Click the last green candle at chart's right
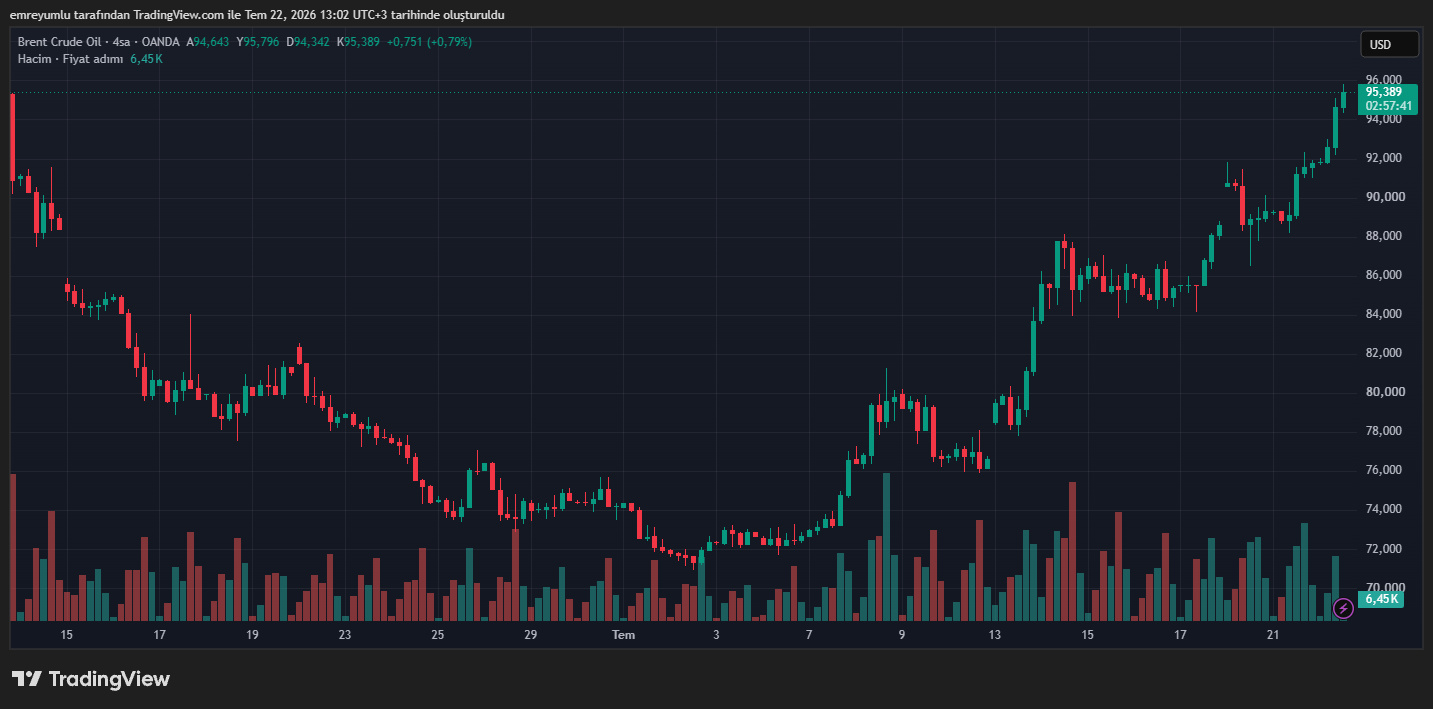 pyautogui.click(x=1343, y=98)
